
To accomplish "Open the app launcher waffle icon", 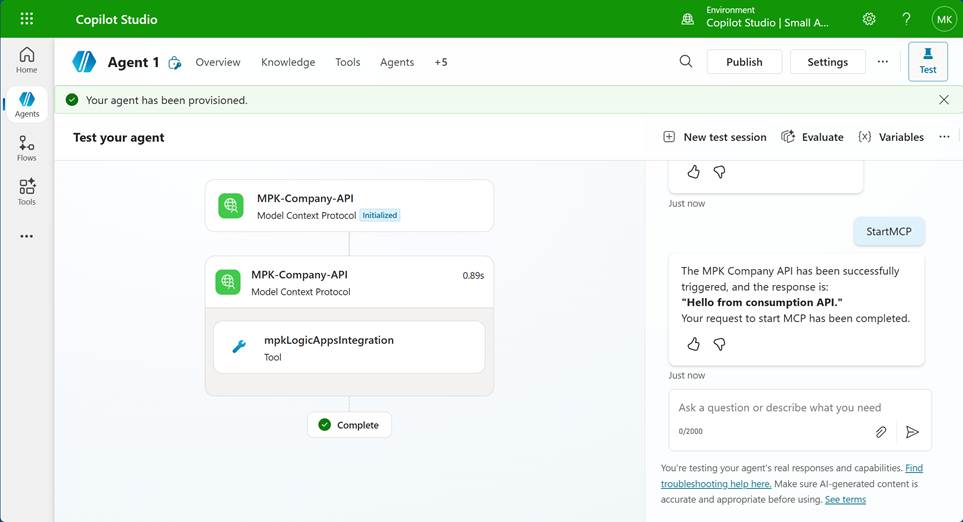I will click(x=26, y=19).
